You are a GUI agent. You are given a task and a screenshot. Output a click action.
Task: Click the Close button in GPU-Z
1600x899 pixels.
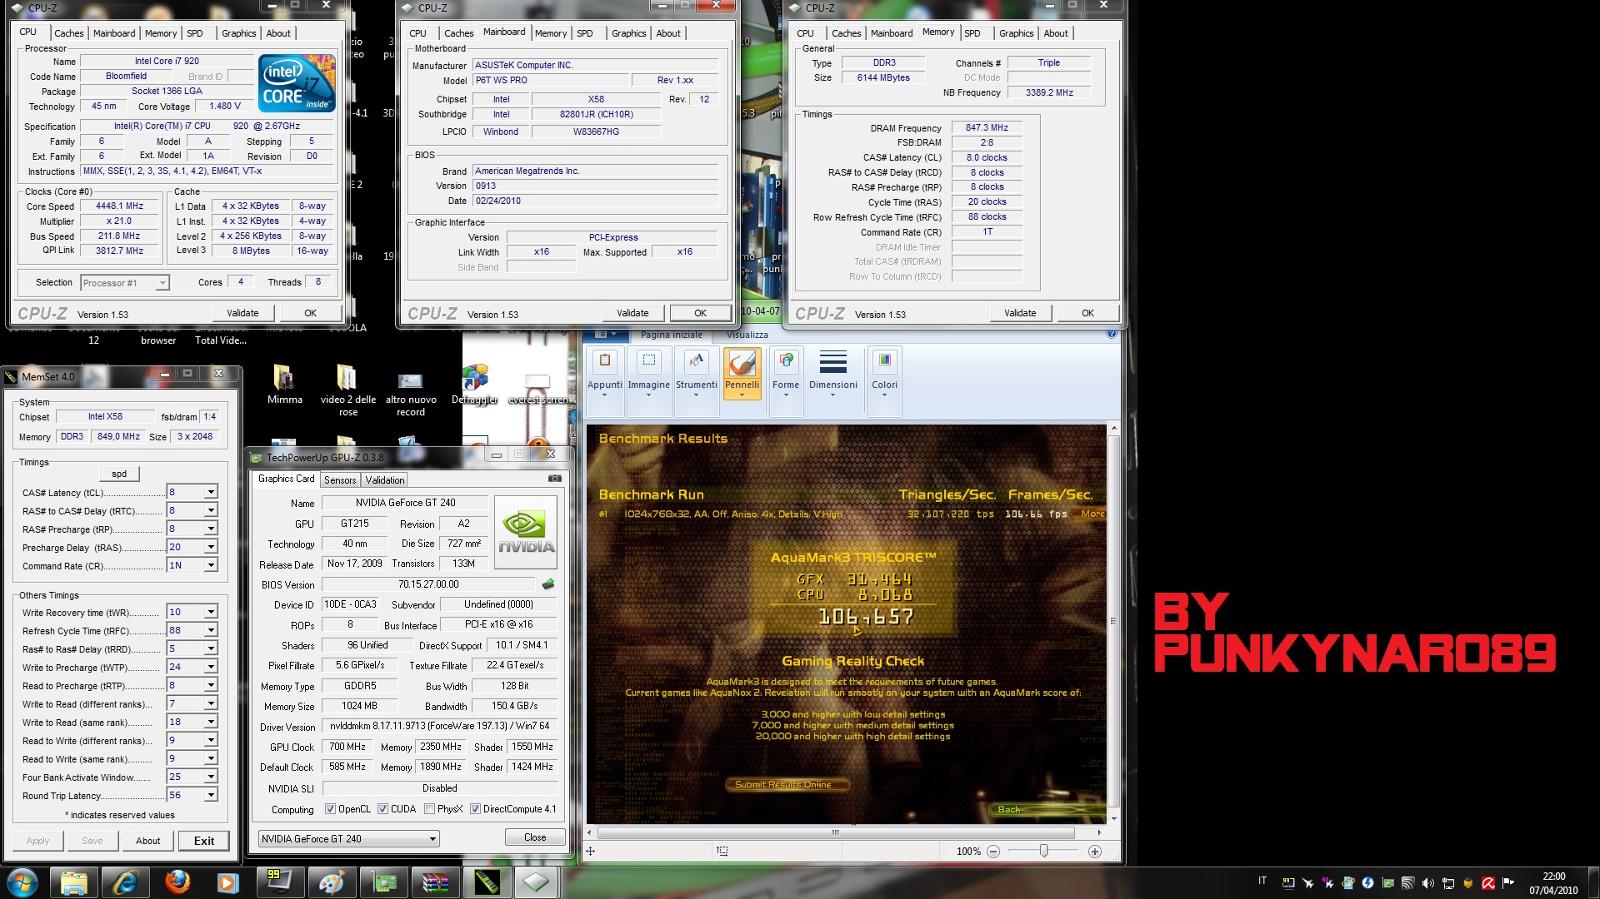pyautogui.click(x=535, y=837)
